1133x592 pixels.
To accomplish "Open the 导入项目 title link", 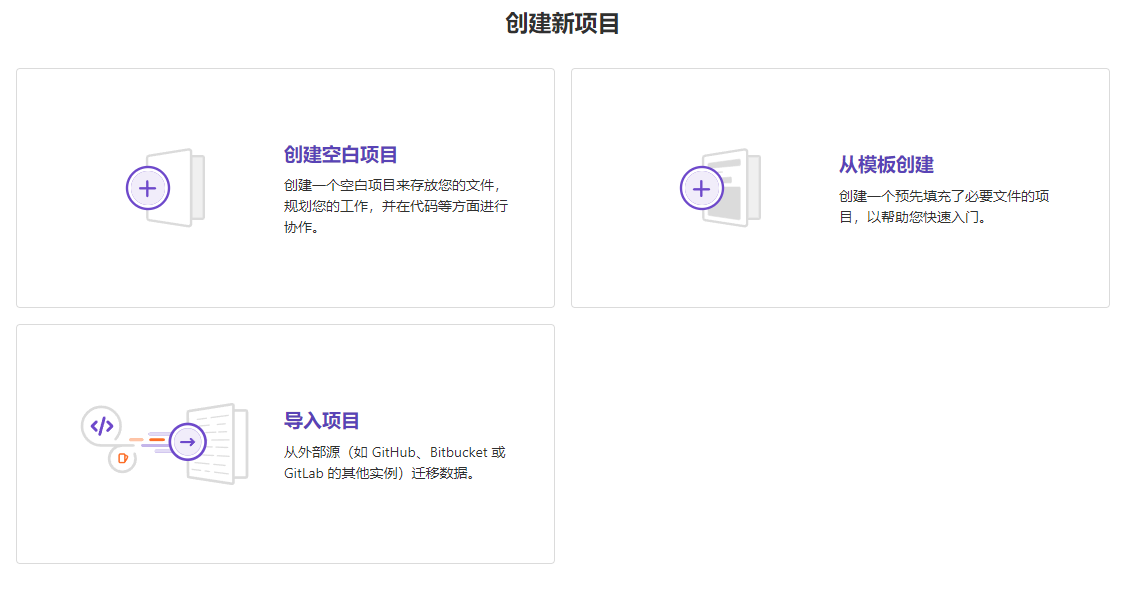I will tap(322, 421).
